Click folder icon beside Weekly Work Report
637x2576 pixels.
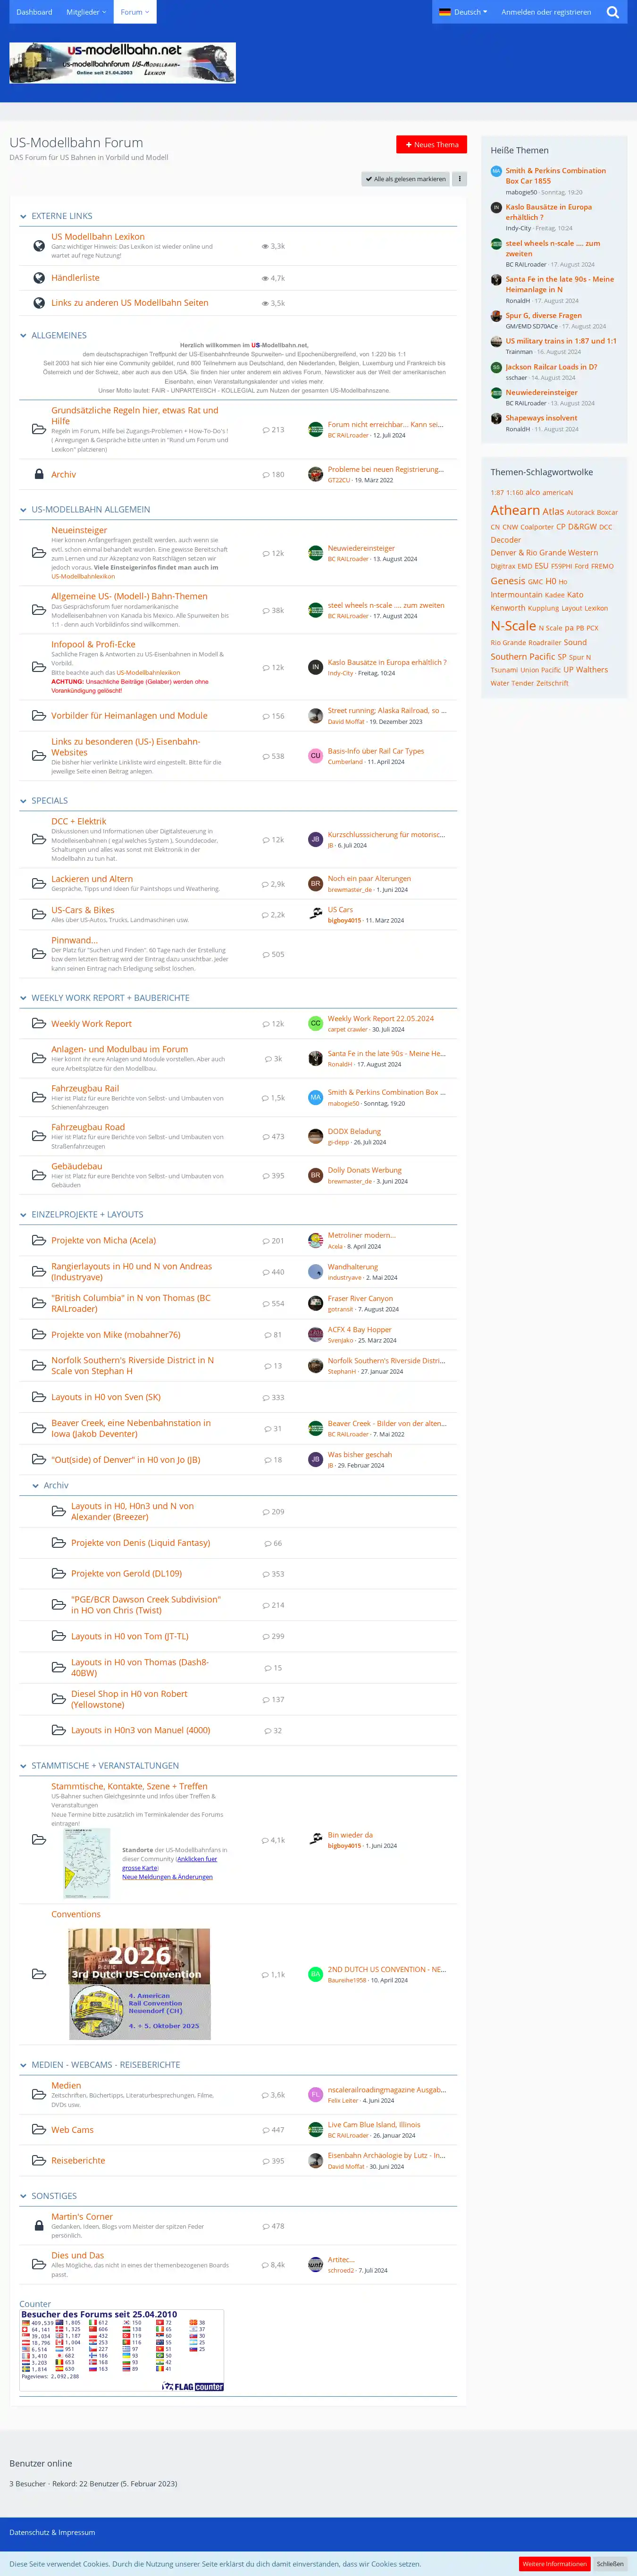click(39, 1023)
